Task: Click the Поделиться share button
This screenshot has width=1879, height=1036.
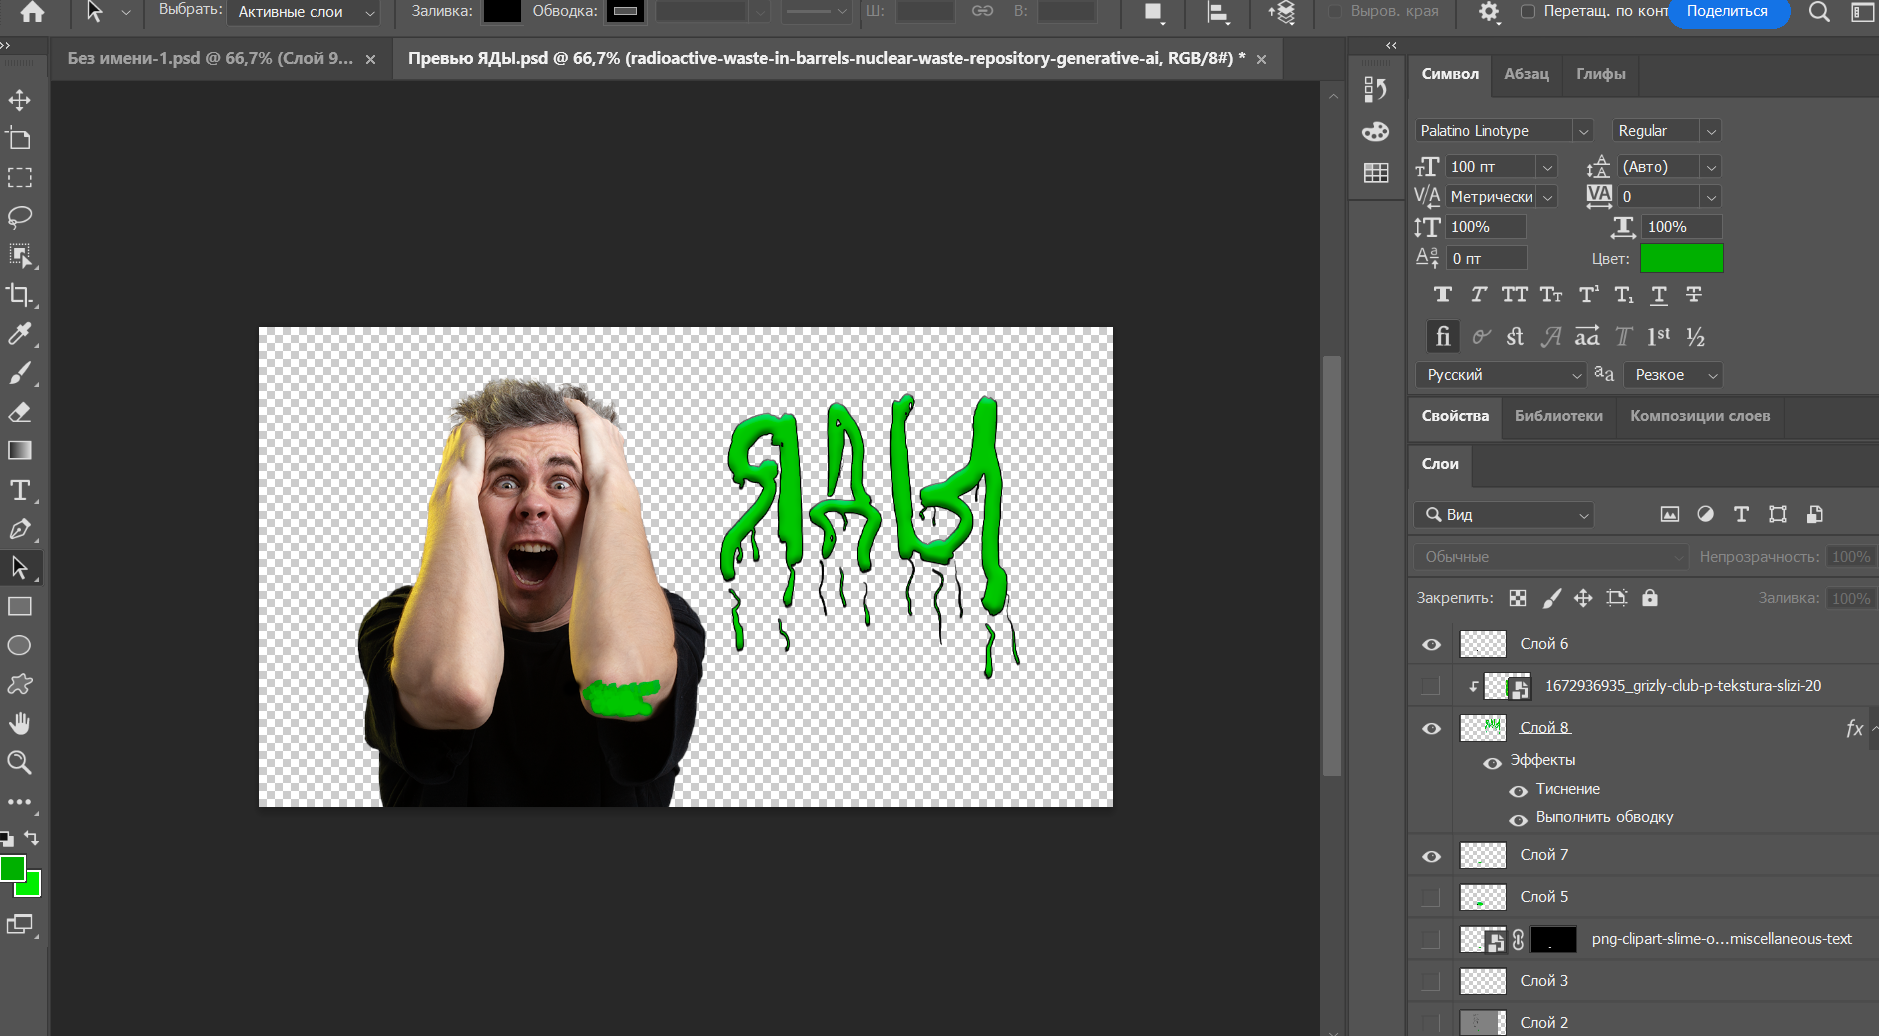Action: [1727, 12]
